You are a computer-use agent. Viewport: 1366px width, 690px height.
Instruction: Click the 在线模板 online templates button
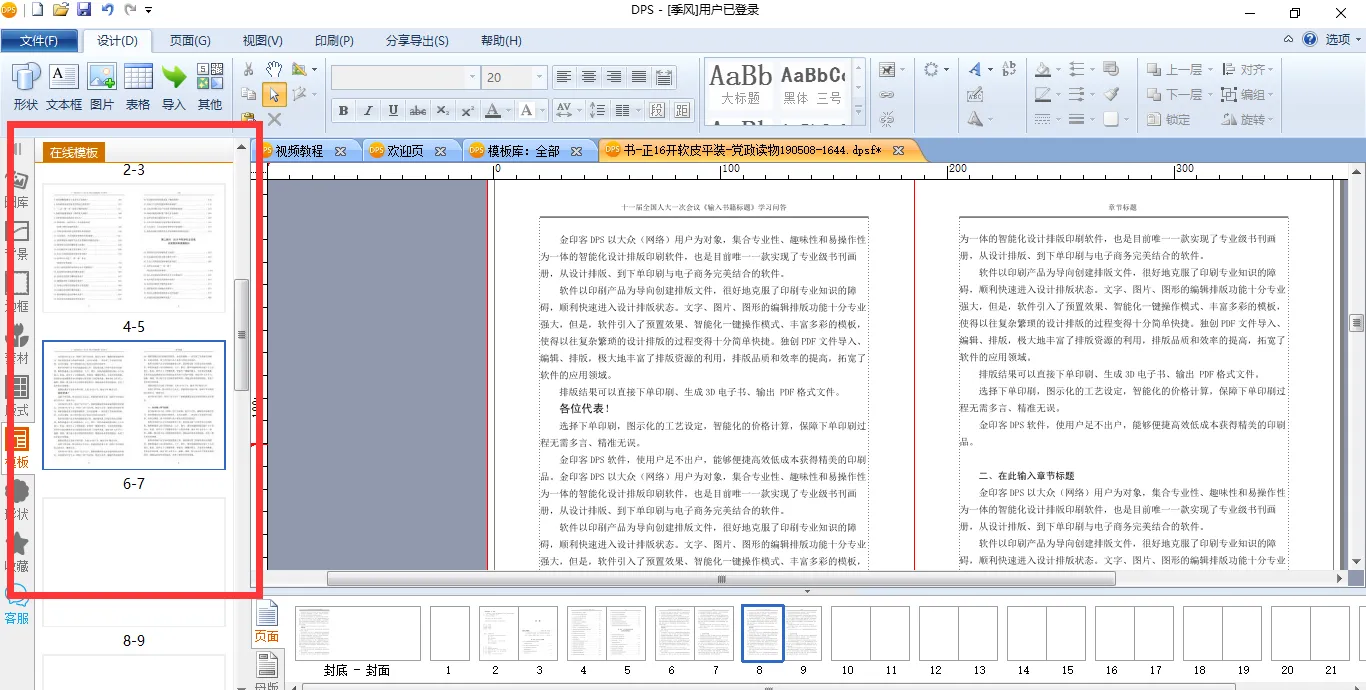coord(75,152)
